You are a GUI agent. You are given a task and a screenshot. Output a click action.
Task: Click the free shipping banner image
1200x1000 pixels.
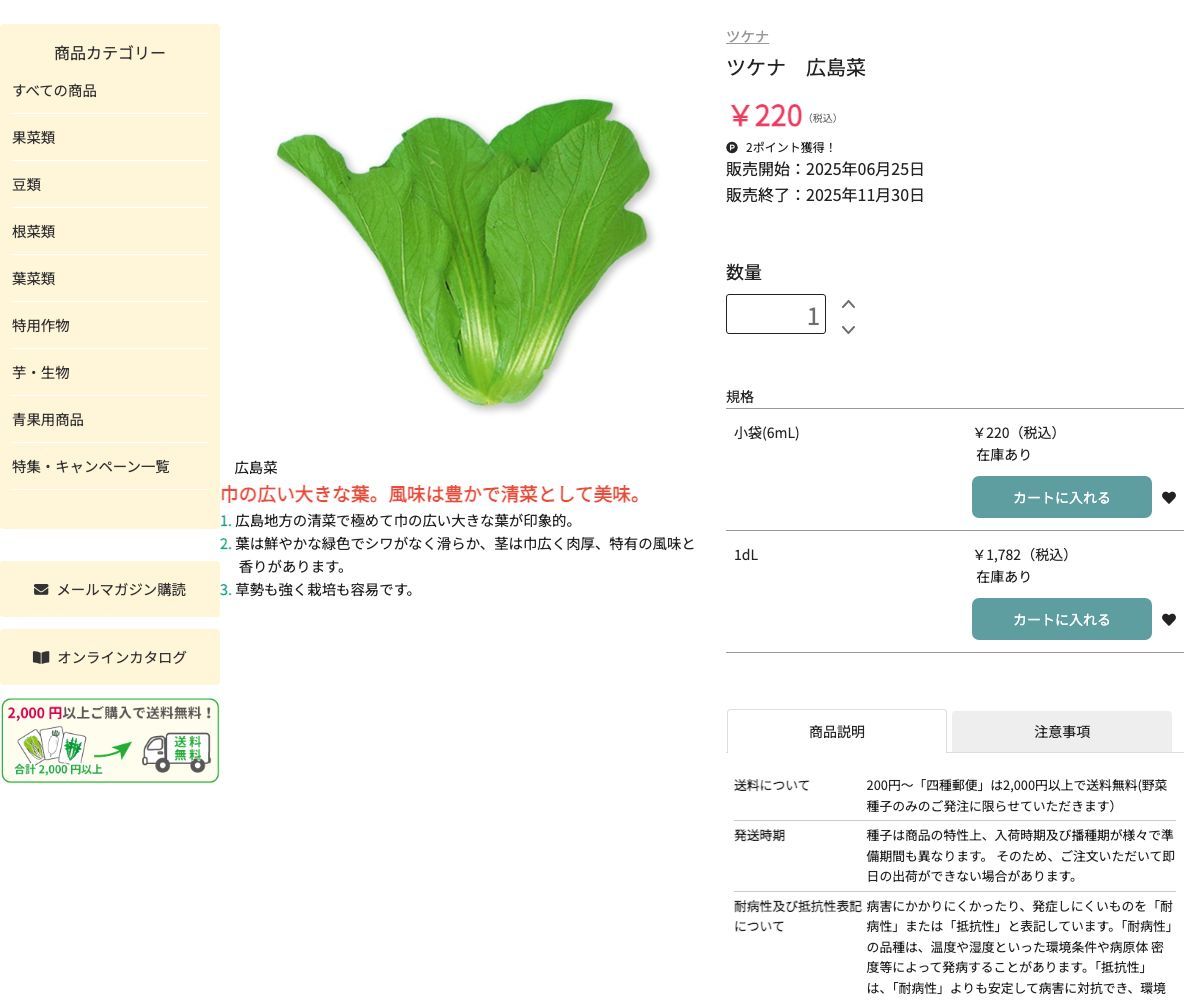[110, 741]
